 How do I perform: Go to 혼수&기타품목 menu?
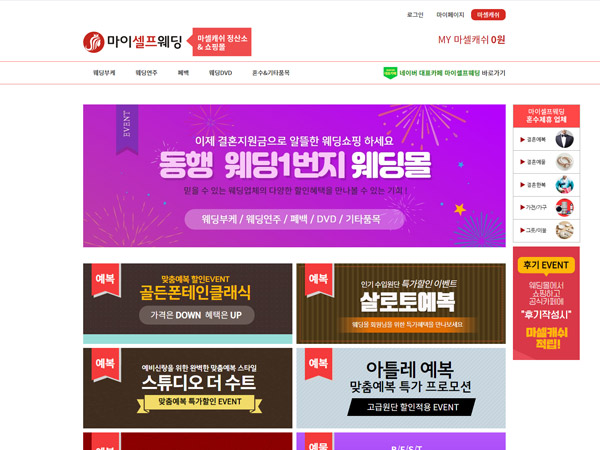[271, 73]
